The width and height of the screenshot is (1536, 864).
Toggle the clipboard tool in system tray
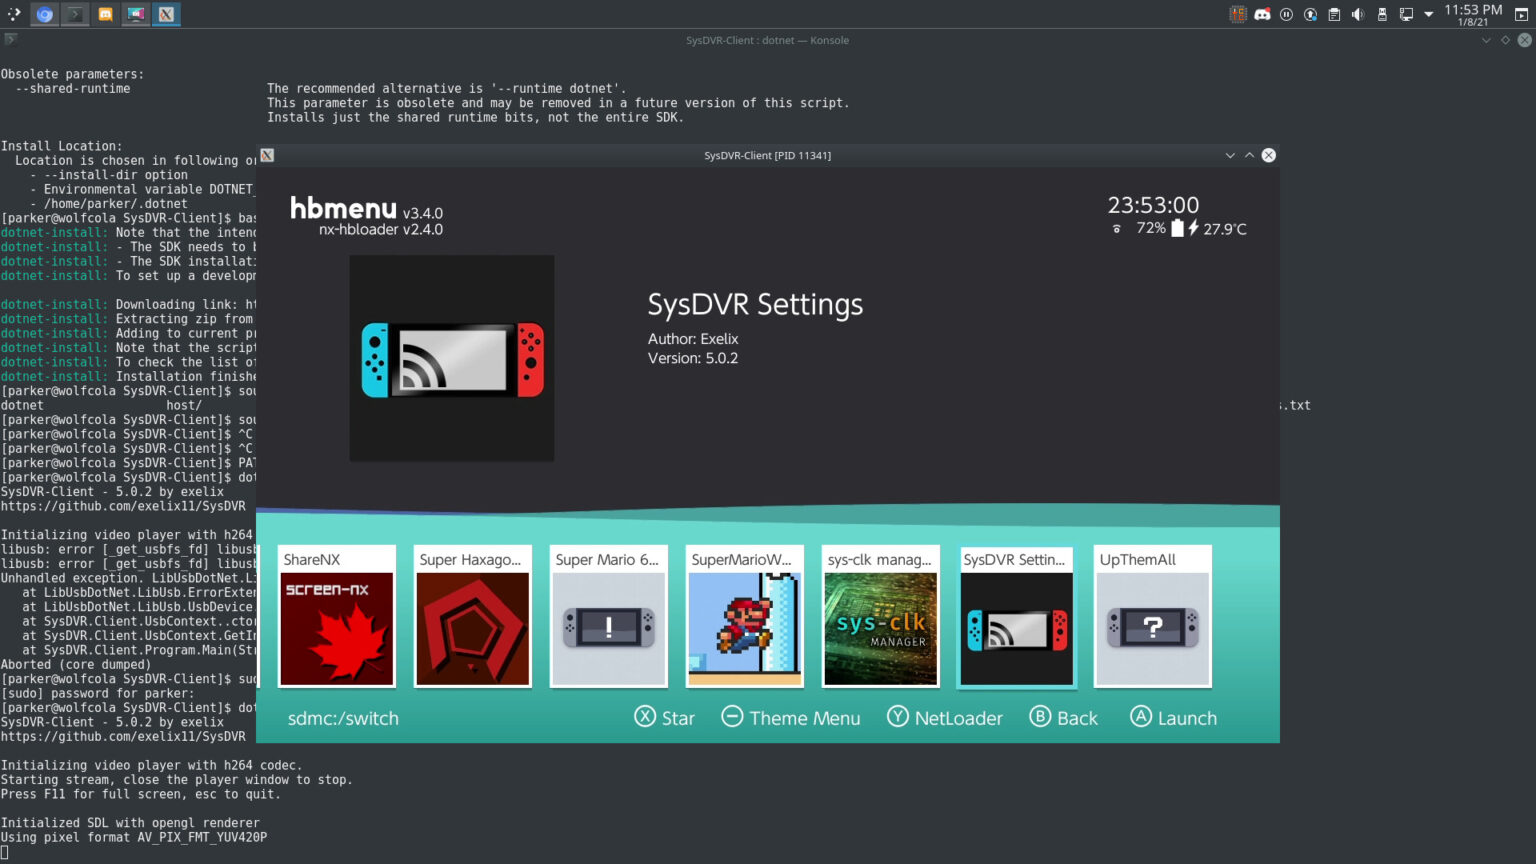1334,14
